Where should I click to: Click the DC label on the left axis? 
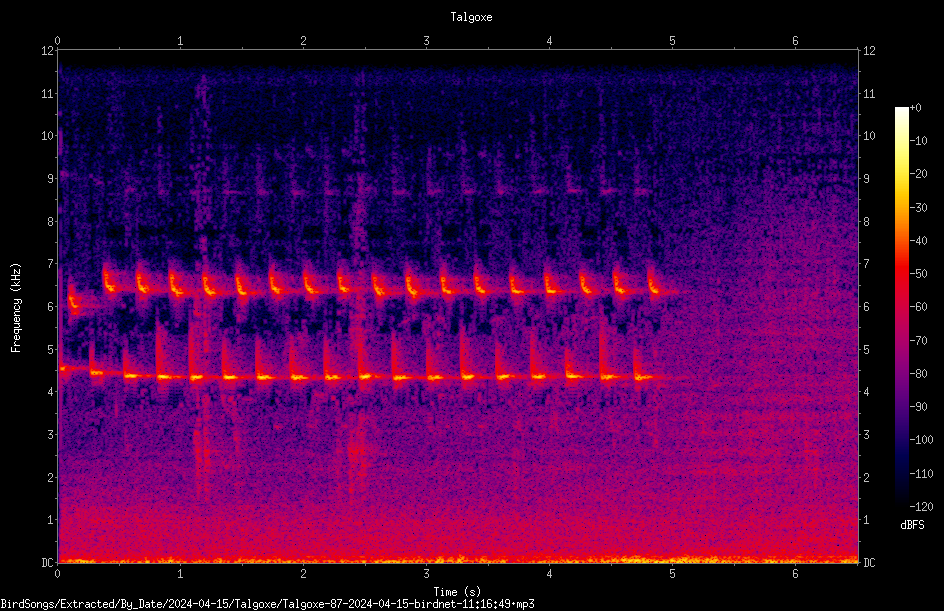click(48, 563)
